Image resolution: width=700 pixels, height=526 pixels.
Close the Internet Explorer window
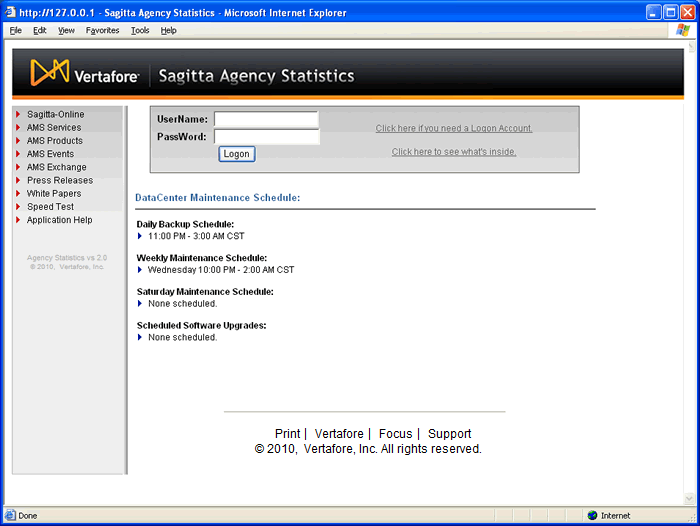(x=688, y=12)
